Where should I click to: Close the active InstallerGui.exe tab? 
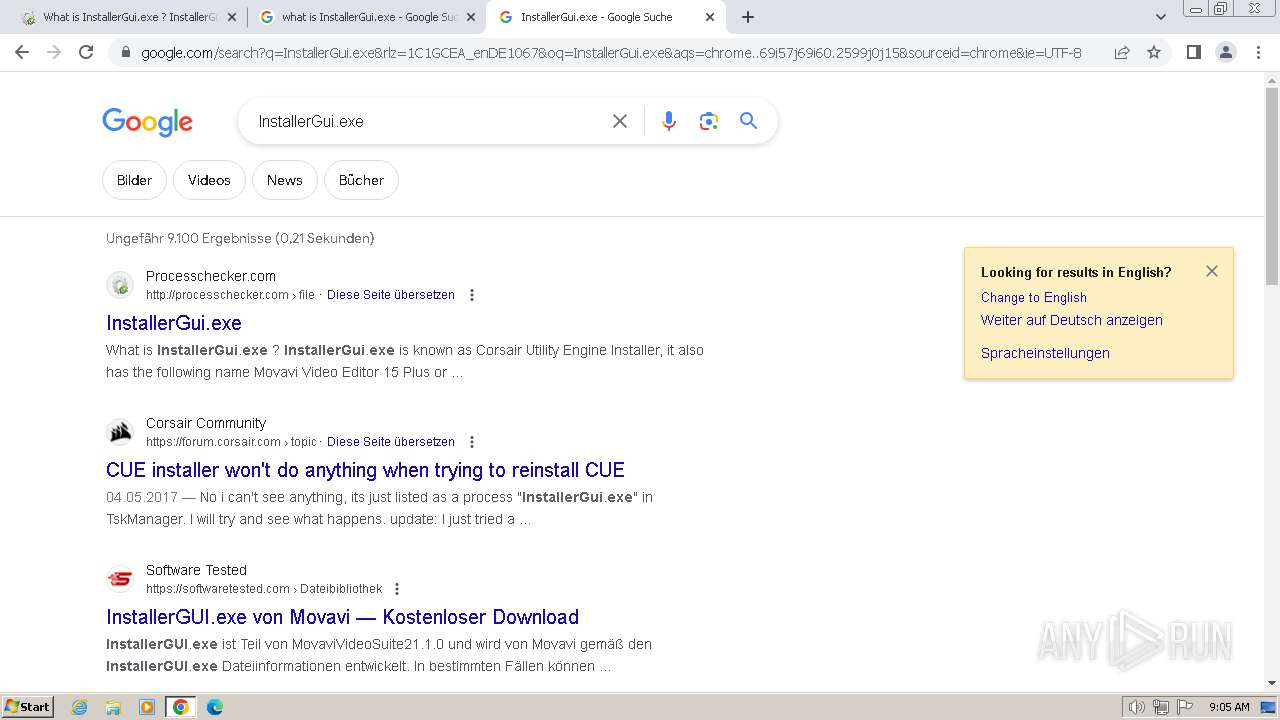(710, 17)
